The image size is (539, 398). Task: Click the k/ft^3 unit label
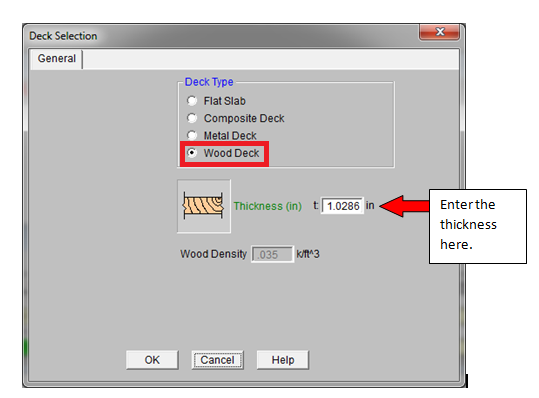(308, 254)
